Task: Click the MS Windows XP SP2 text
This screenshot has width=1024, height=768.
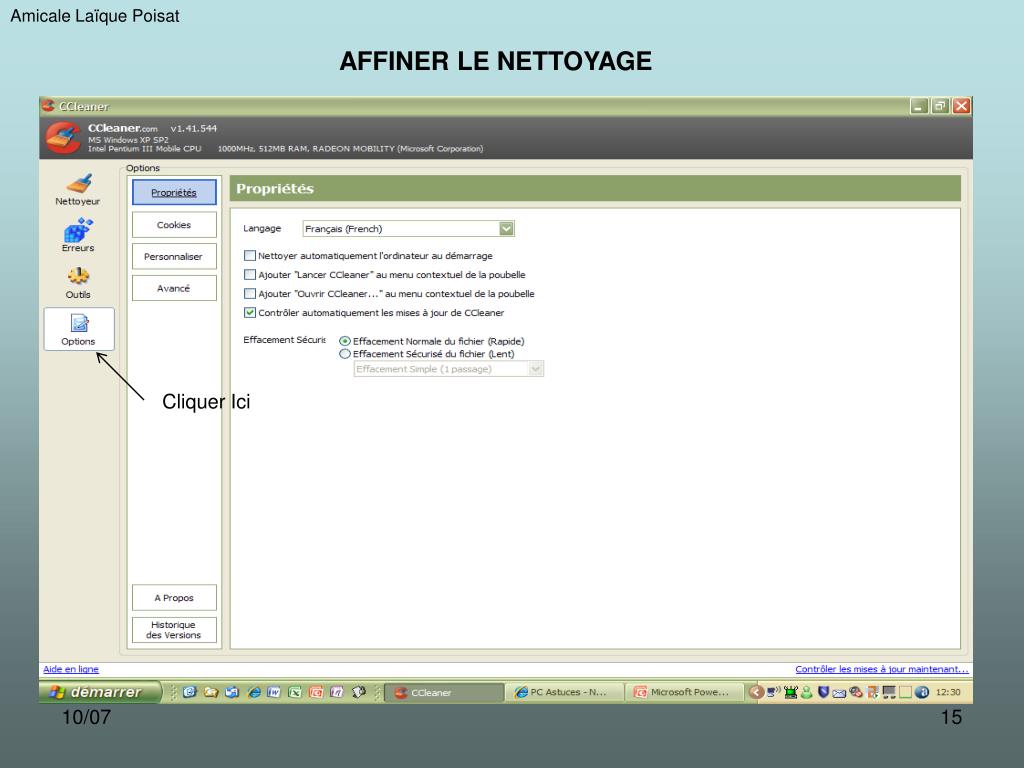Action: [x=128, y=140]
